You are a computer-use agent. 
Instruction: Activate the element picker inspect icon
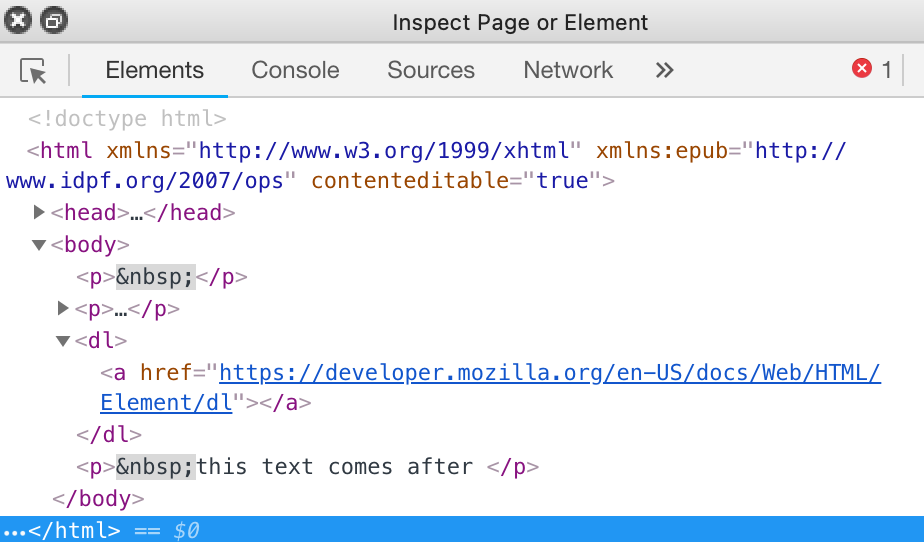click(33, 71)
